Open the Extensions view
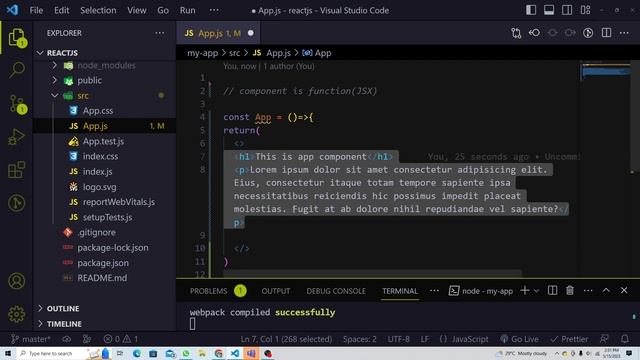Image resolution: width=640 pixels, height=360 pixels. pyautogui.click(x=17, y=169)
